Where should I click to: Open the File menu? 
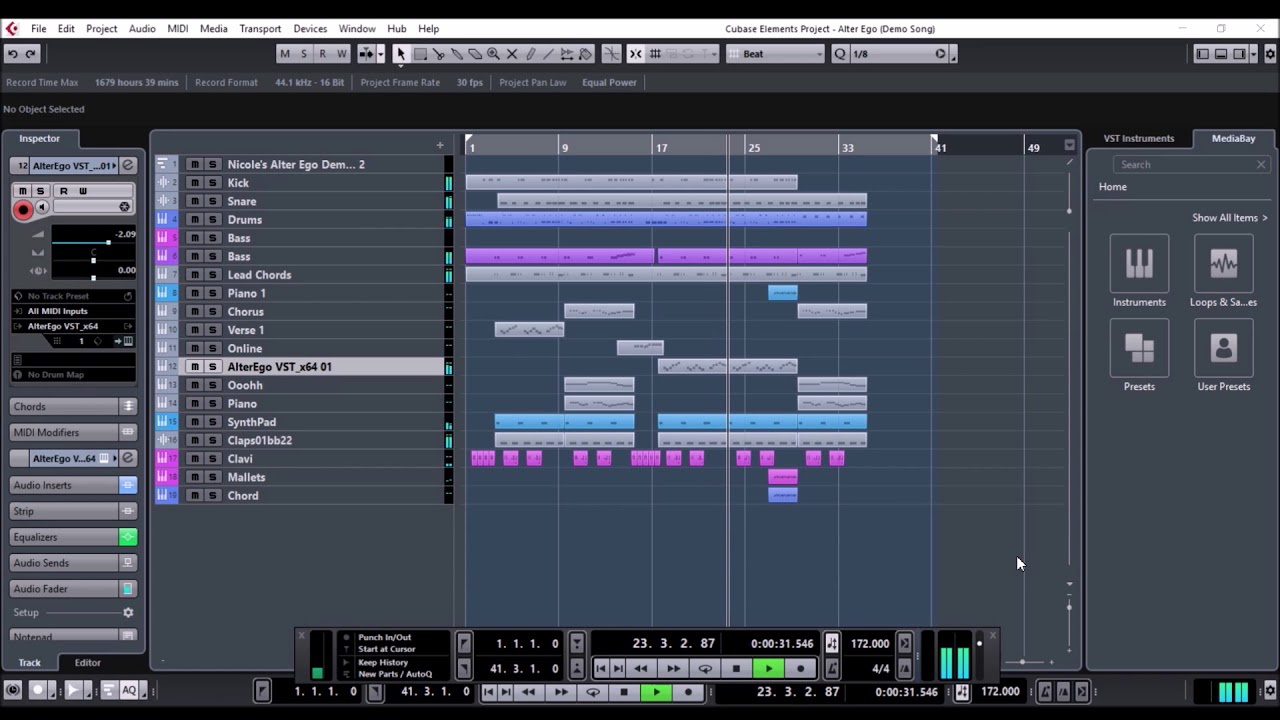(x=38, y=29)
